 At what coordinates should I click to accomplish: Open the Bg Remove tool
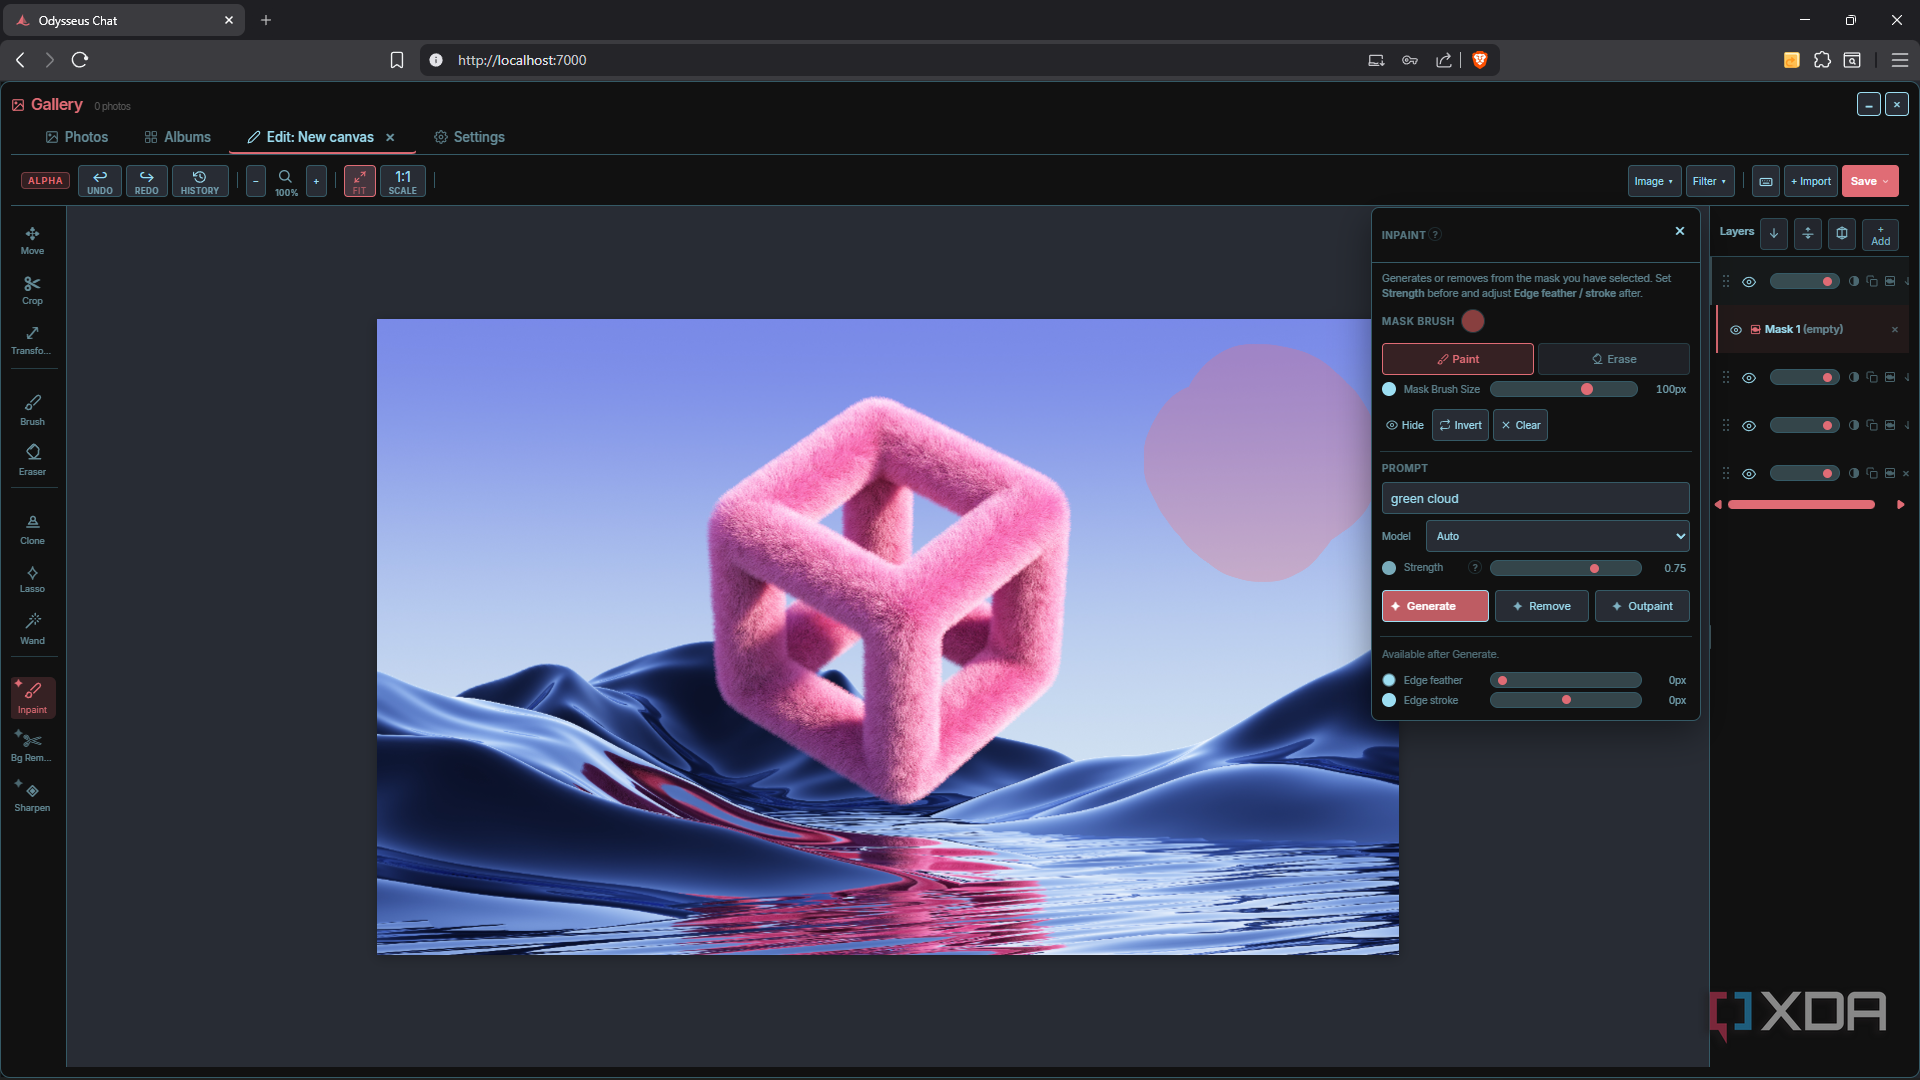32,747
